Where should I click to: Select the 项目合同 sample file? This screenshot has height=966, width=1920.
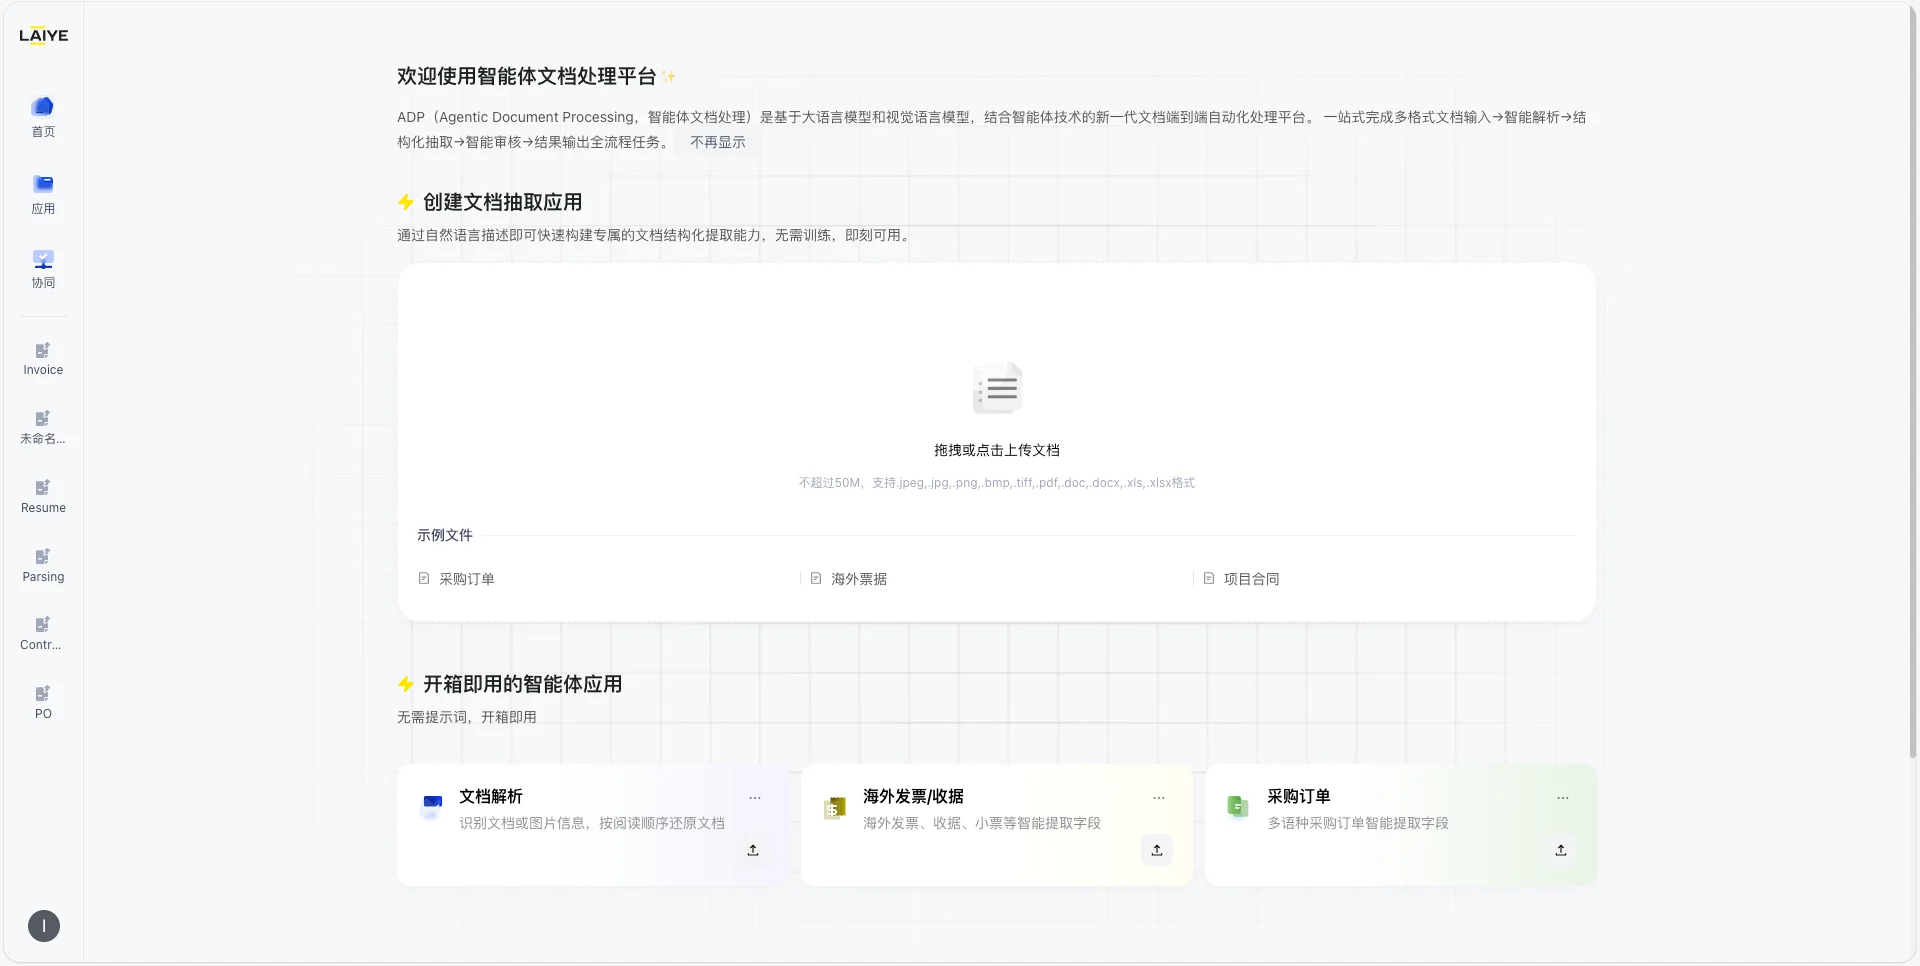tap(1242, 579)
